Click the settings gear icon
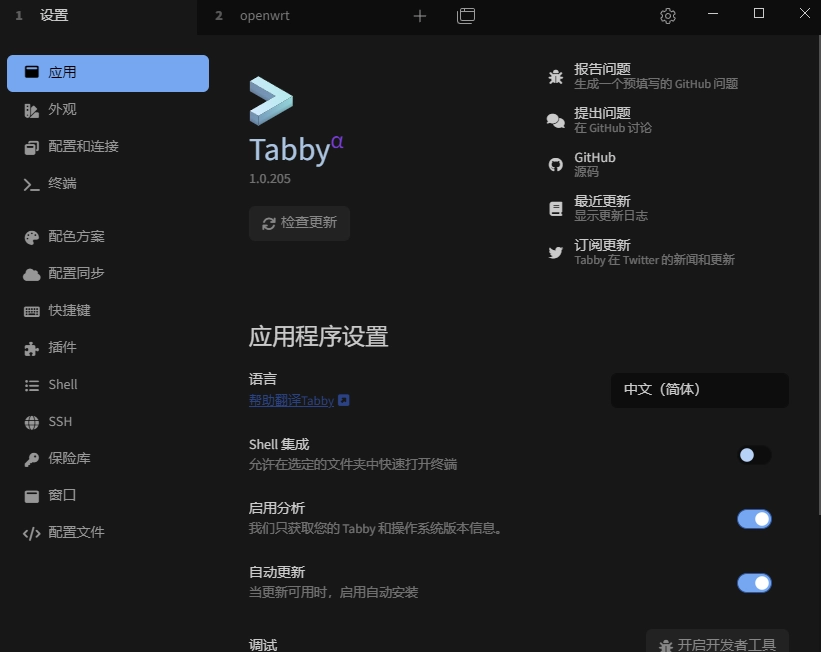Screen dimensions: 821x652 pos(668,16)
